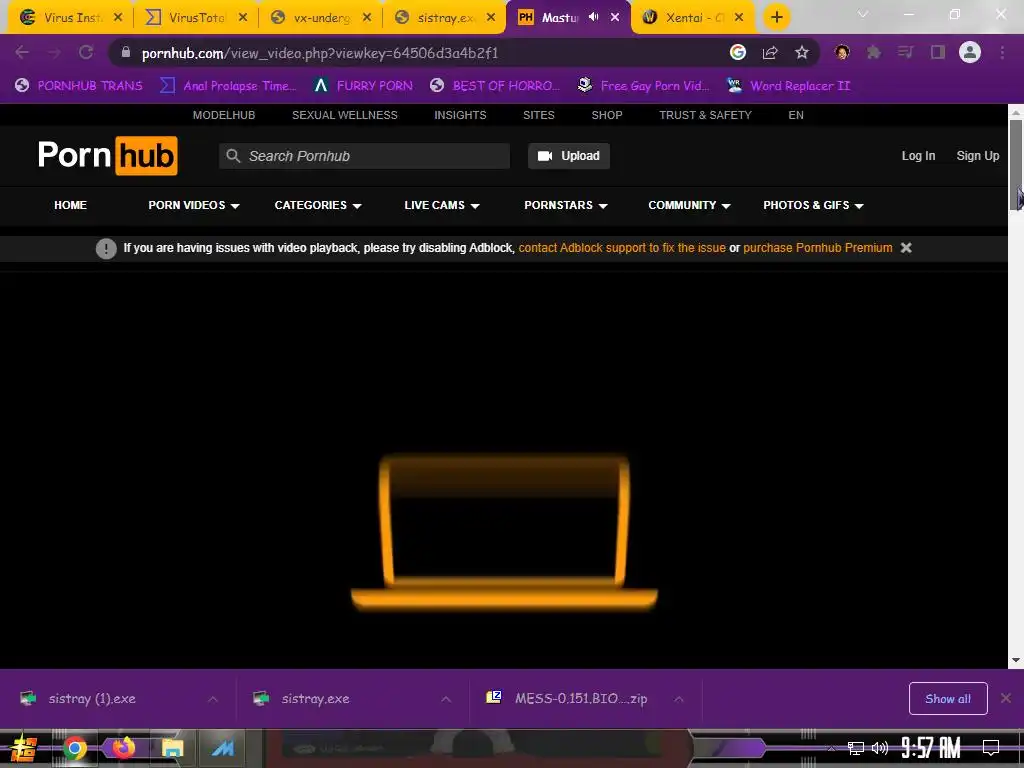This screenshot has width=1024, height=768.
Task: Reload the current page
Action: tap(86, 52)
